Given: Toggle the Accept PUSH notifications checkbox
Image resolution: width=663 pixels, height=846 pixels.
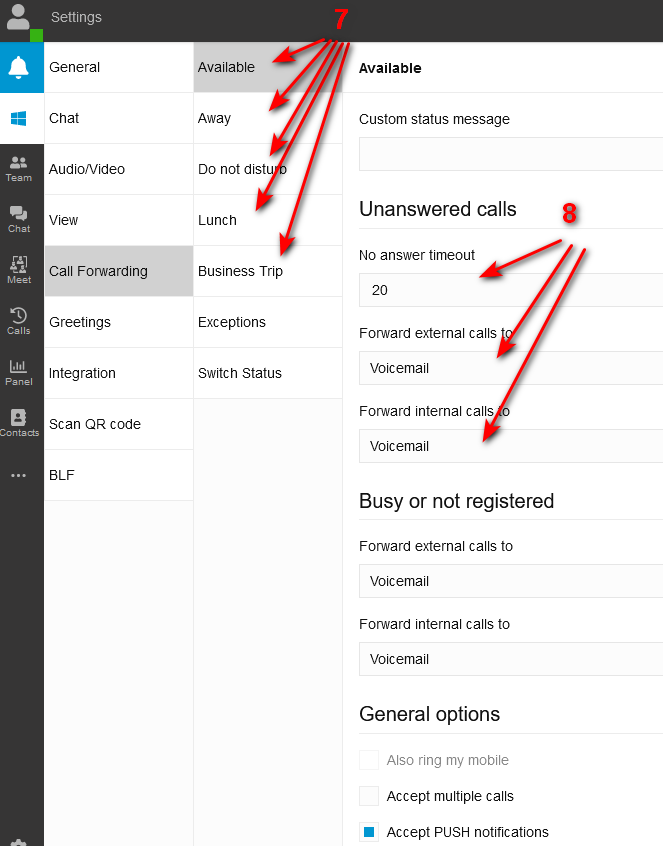Looking at the screenshot, I should (369, 832).
